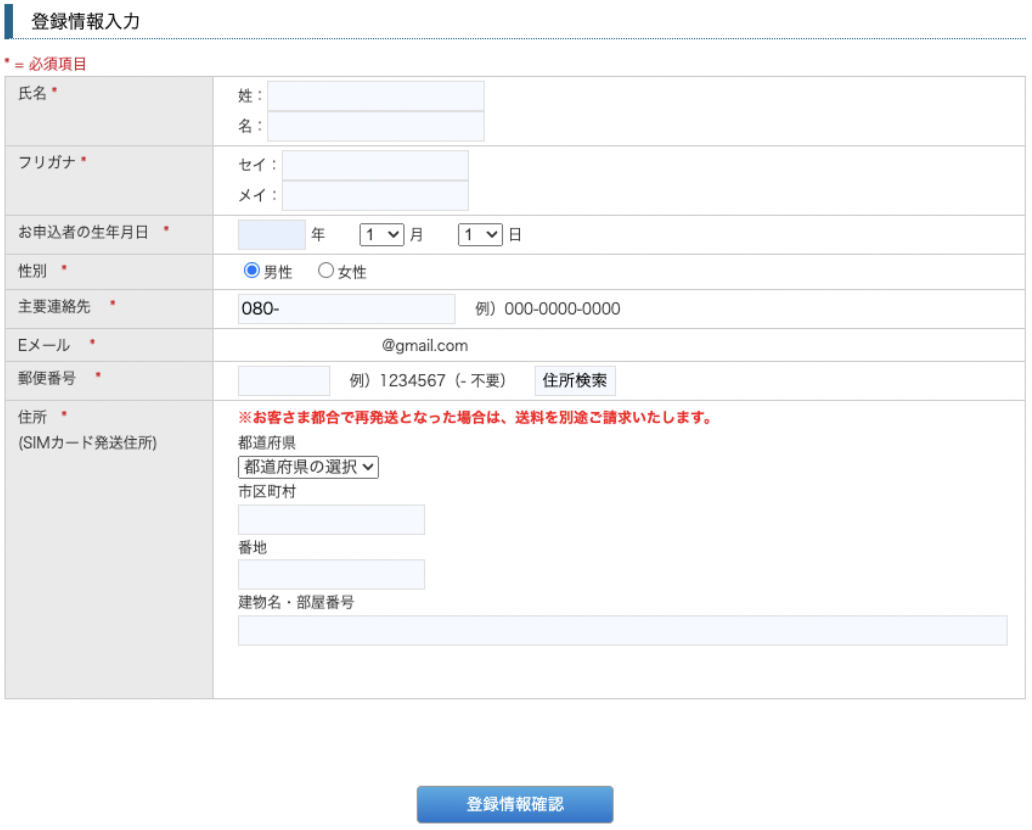The width and height of the screenshot is (1032, 830).
Task: Select the 女性 radio button
Action: coord(326,271)
